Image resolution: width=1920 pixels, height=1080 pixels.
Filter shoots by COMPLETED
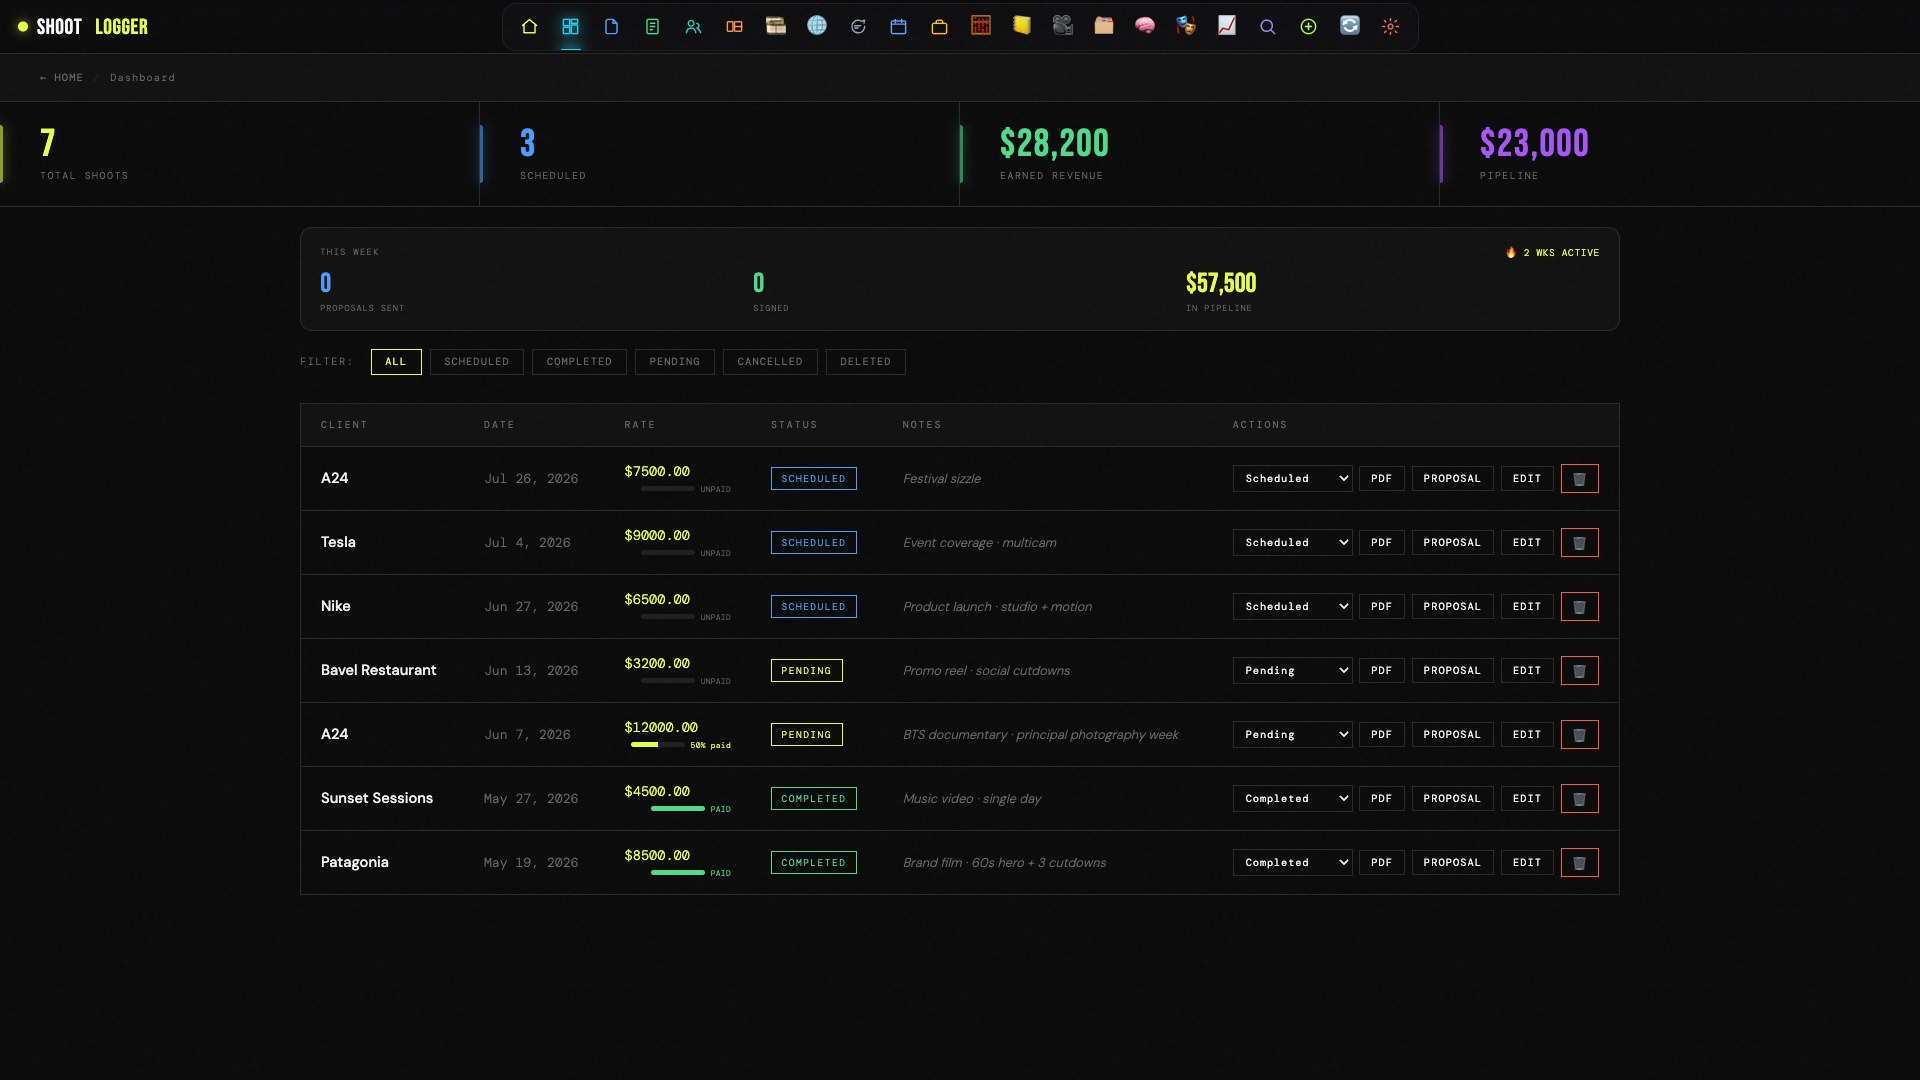coord(579,362)
